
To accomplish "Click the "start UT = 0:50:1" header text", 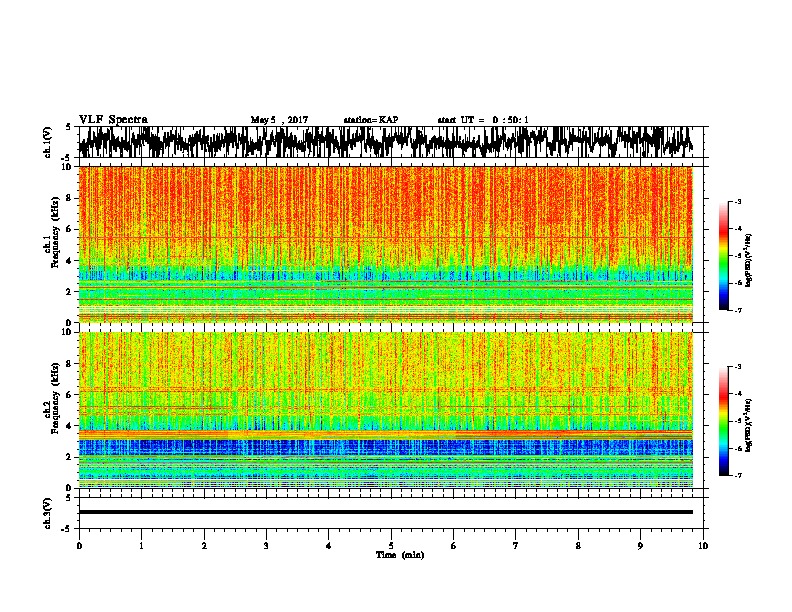I will [483, 120].
